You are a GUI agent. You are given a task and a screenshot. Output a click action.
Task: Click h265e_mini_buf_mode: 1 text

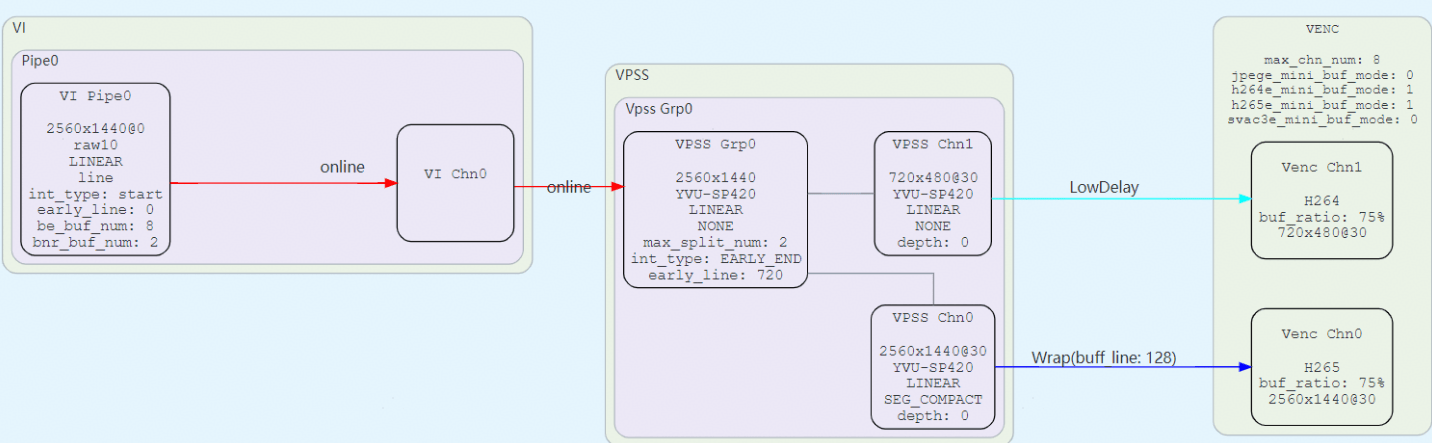(x=1321, y=105)
